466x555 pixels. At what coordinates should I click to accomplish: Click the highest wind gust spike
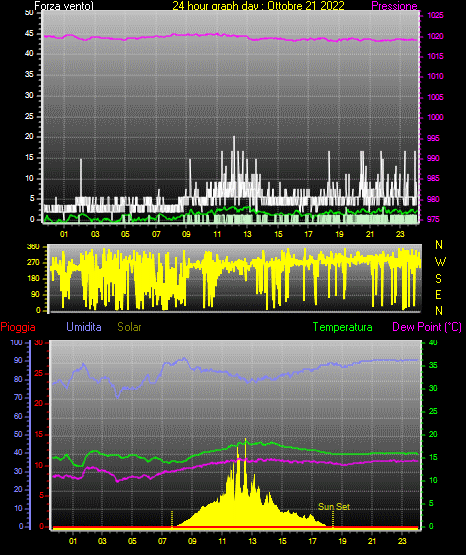234,137
